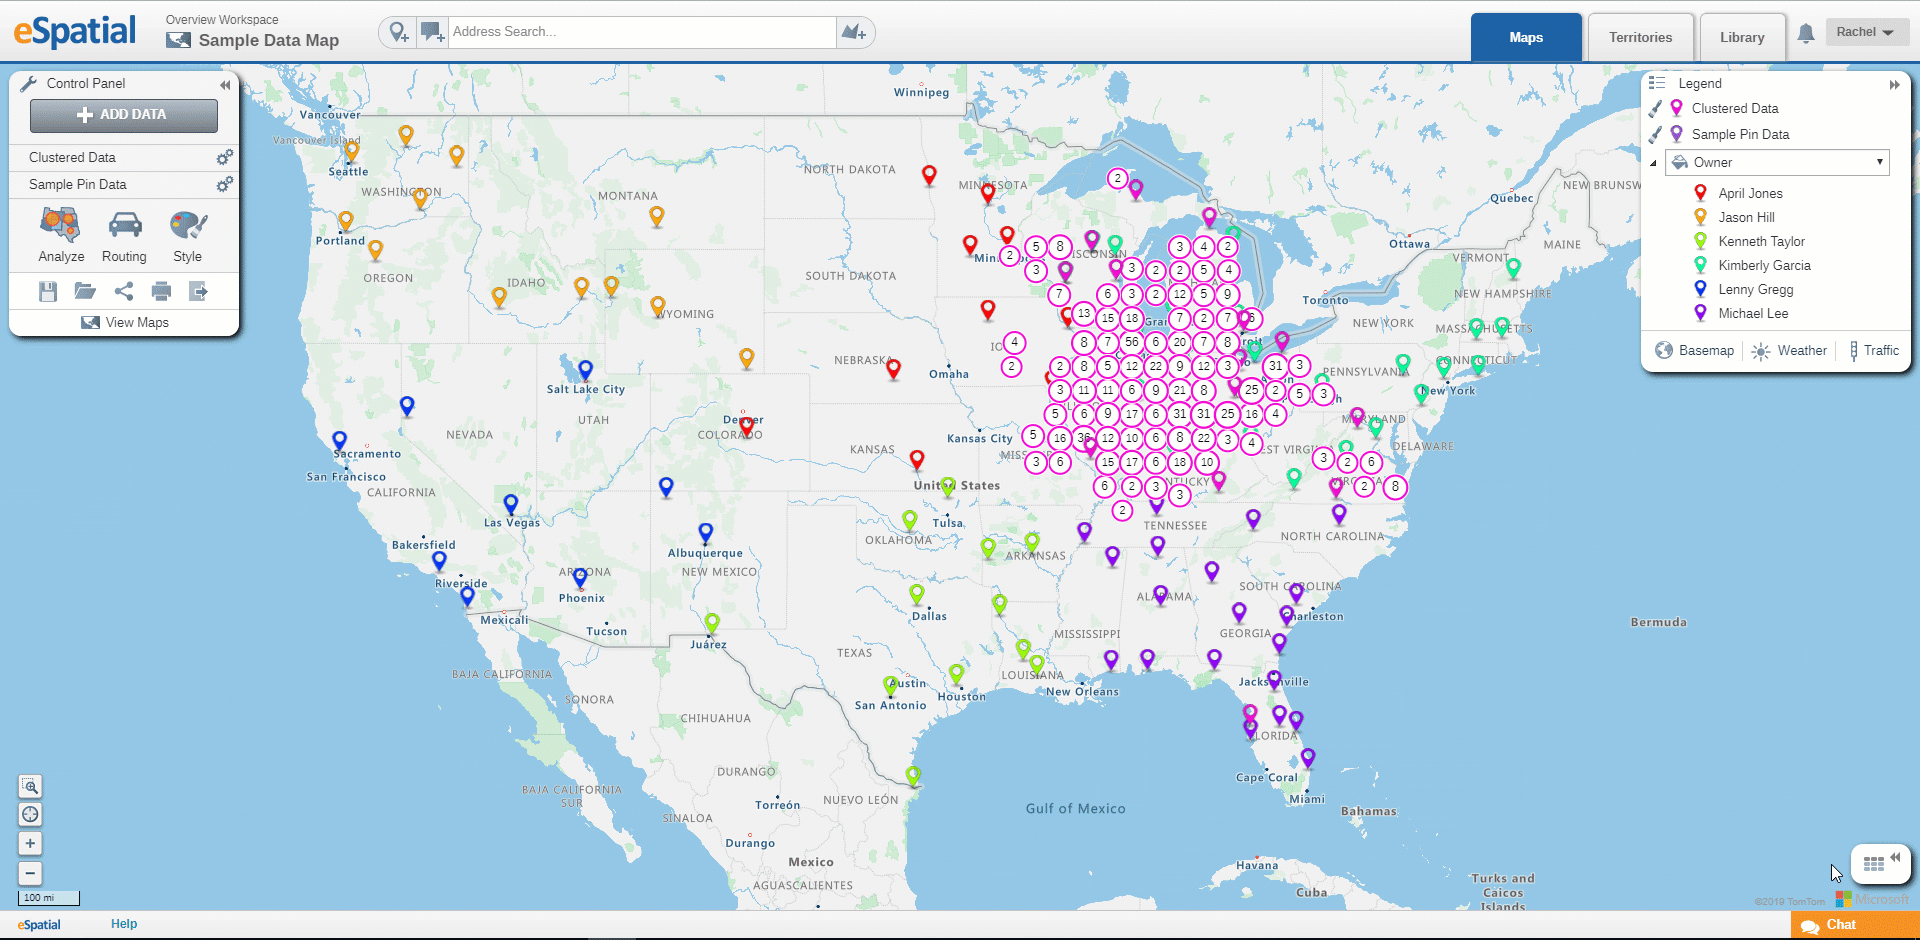Viewport: 1920px width, 940px height.
Task: Click the View Maps button
Action: tap(124, 322)
